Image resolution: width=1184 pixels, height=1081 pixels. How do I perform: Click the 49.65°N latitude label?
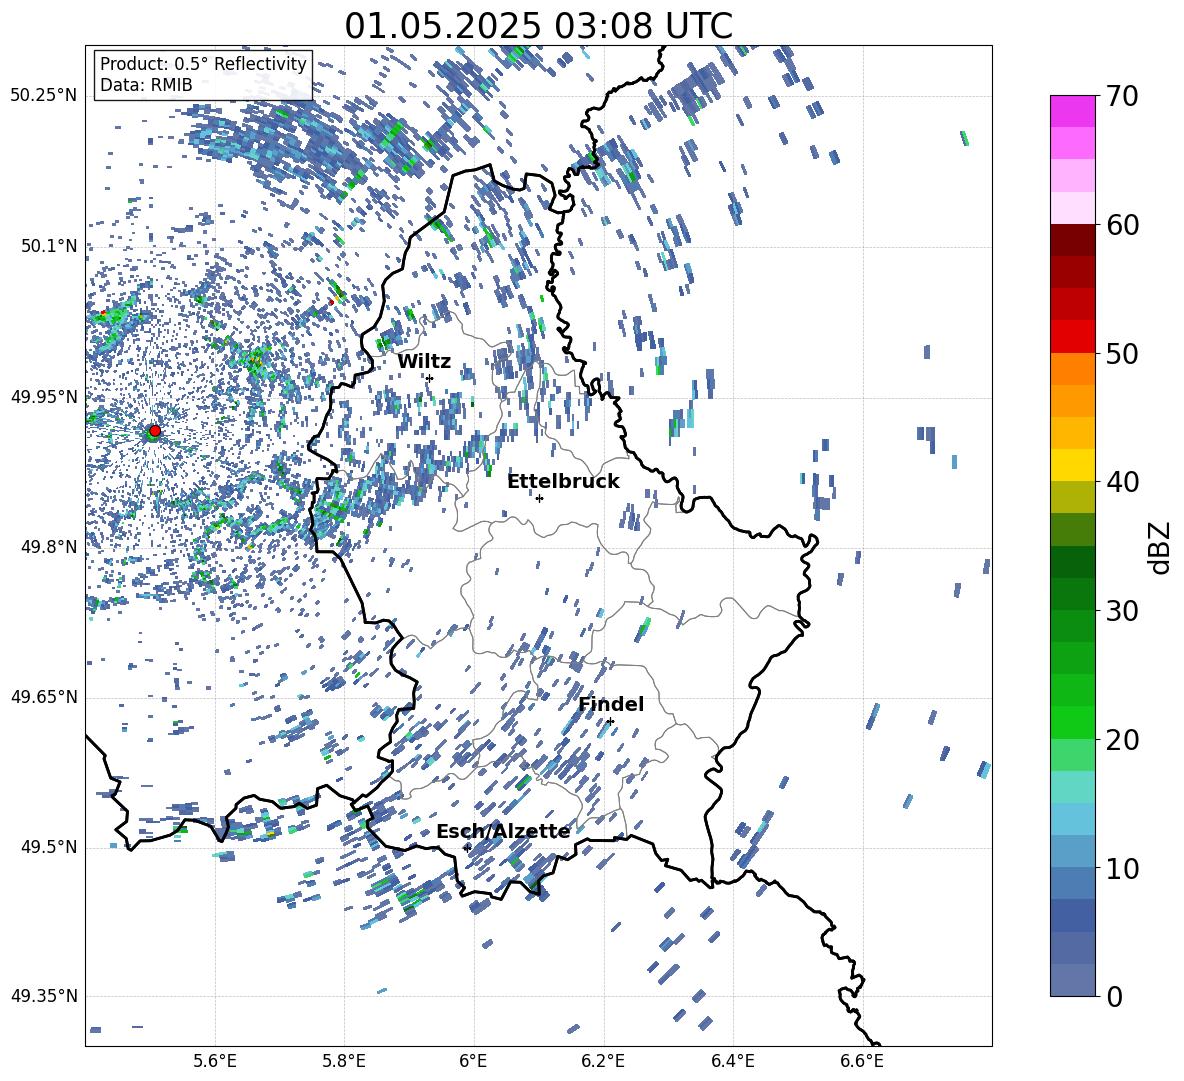point(43,697)
